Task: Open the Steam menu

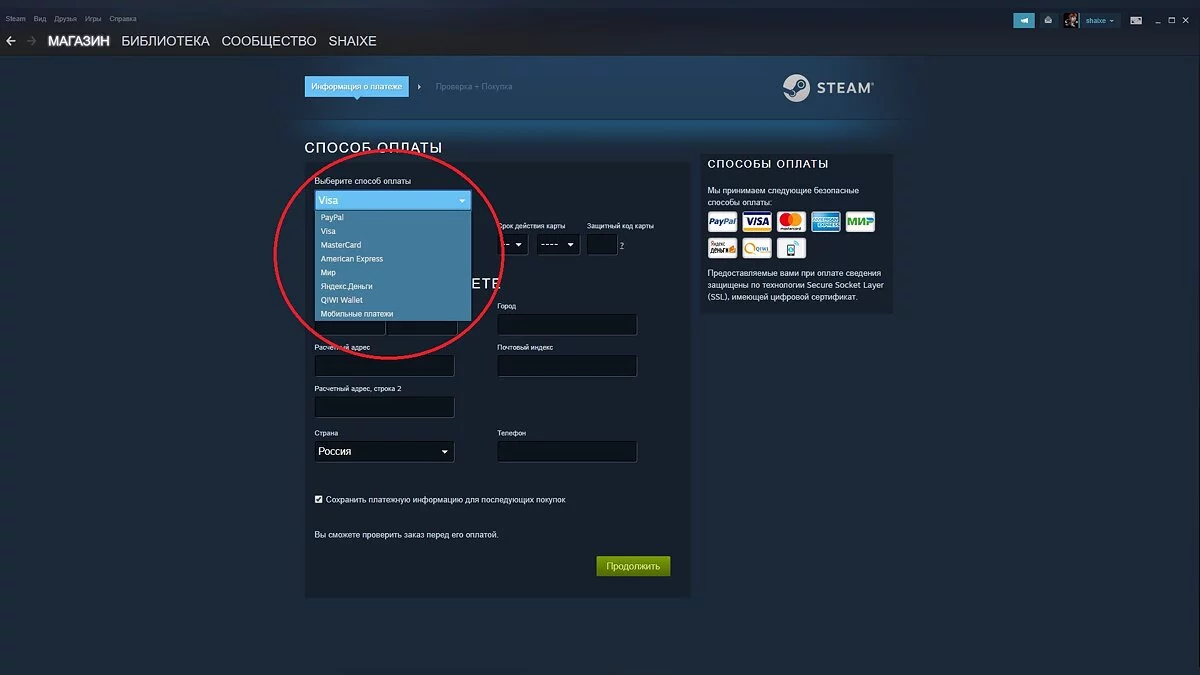Action: coord(15,19)
